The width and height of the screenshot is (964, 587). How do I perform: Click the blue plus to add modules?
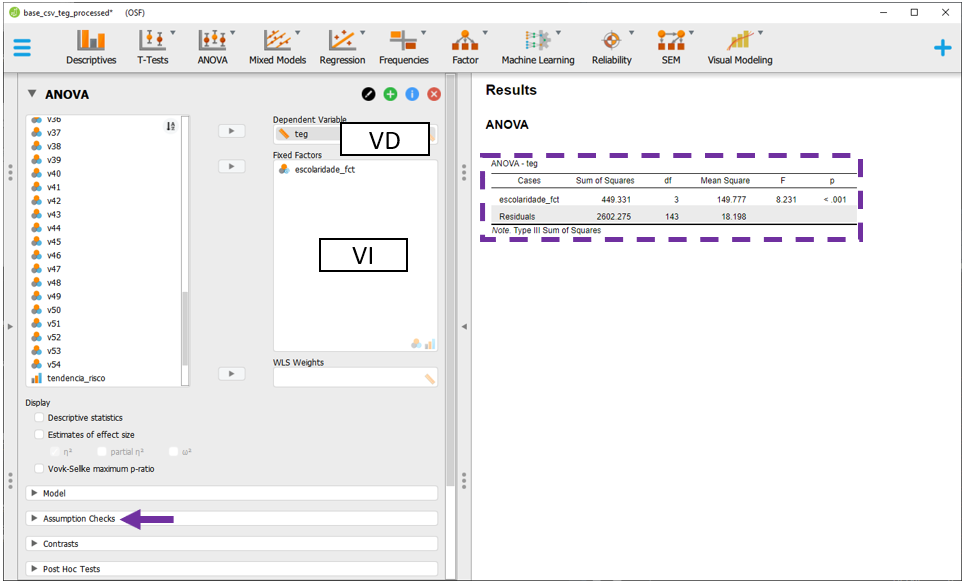pyautogui.click(x=942, y=47)
